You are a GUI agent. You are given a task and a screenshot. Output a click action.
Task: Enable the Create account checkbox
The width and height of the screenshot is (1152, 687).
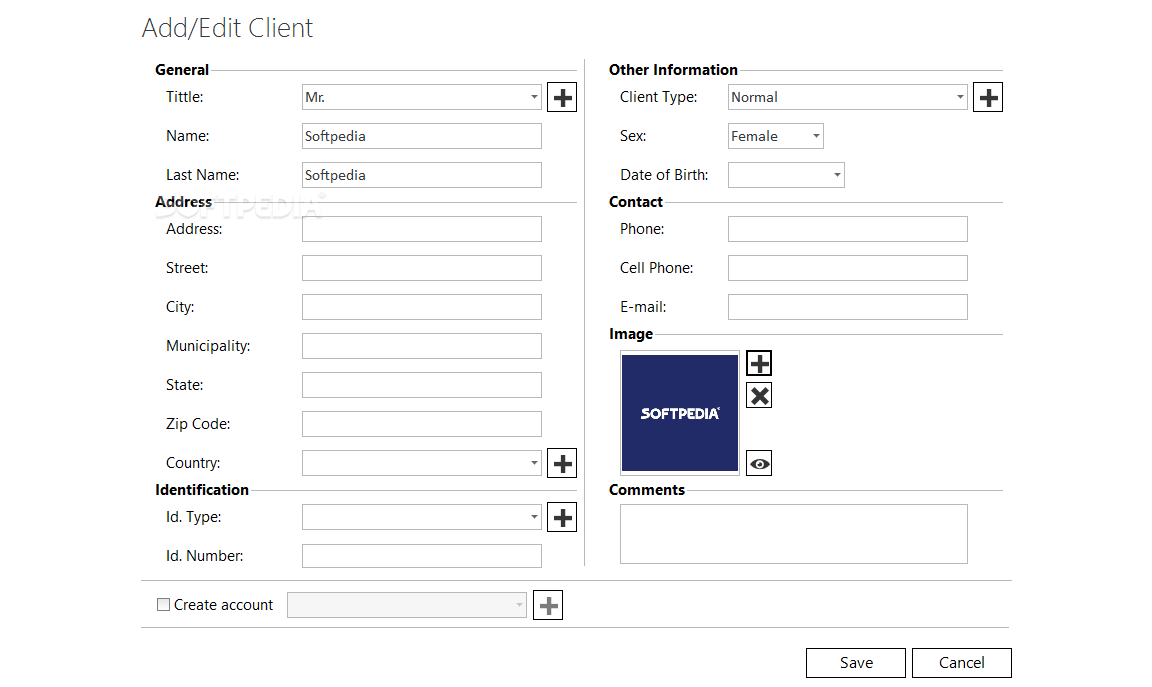click(163, 605)
